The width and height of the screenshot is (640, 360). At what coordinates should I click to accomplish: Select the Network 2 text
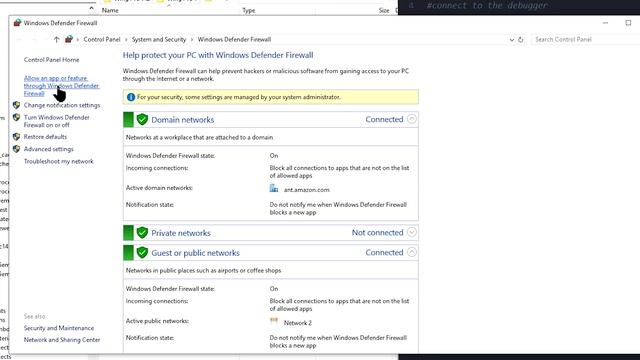298,323
